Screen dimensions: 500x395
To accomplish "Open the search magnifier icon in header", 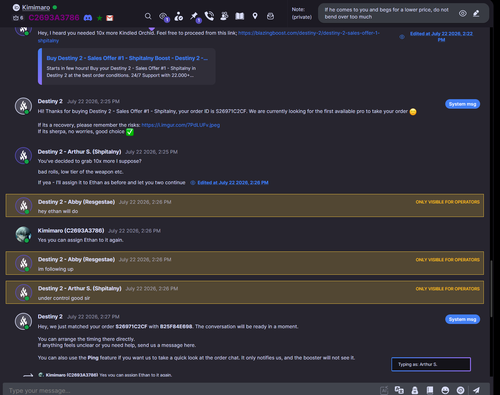I will click(148, 16).
